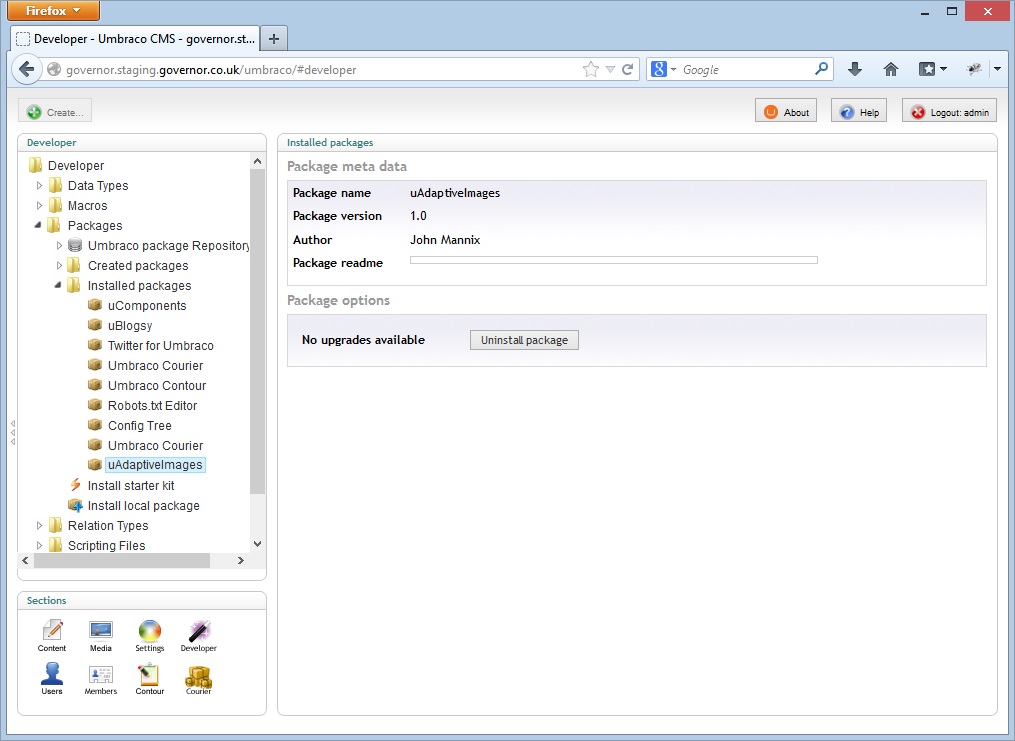Click the tree panel horizontal scrollbar

click(122, 560)
